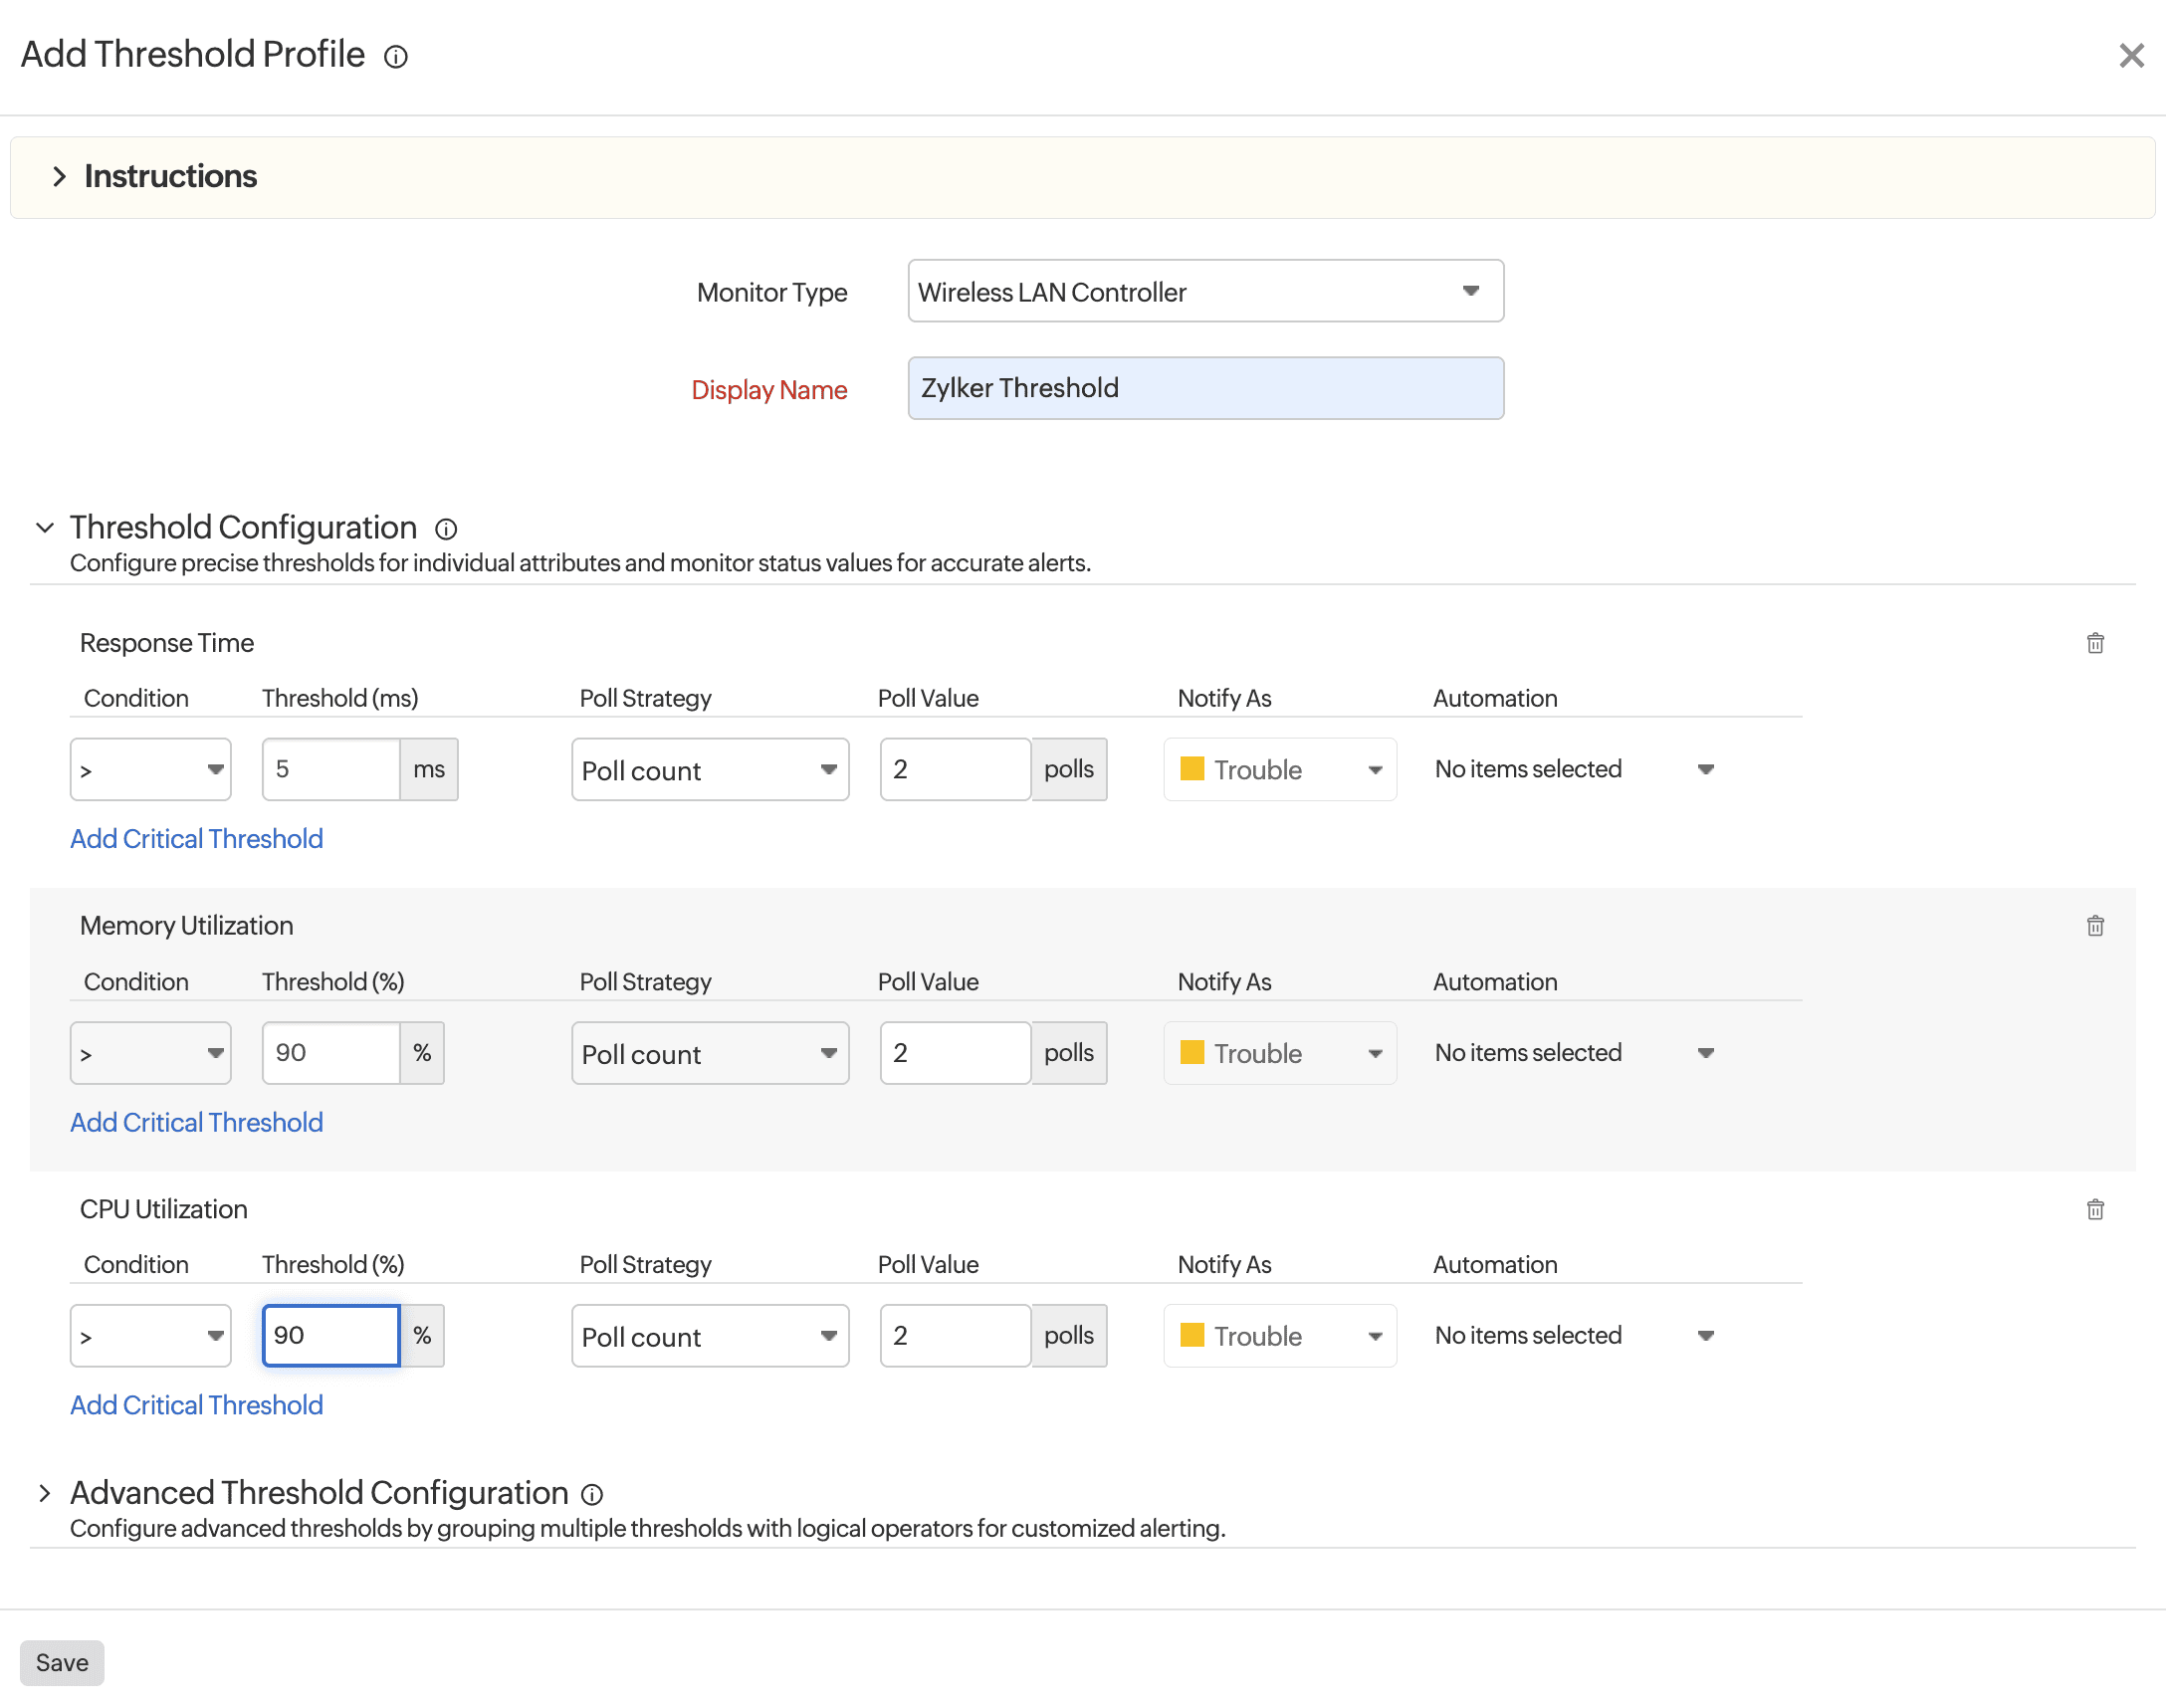Delete the Response Time threshold row
2166x1708 pixels.
(x=2095, y=643)
